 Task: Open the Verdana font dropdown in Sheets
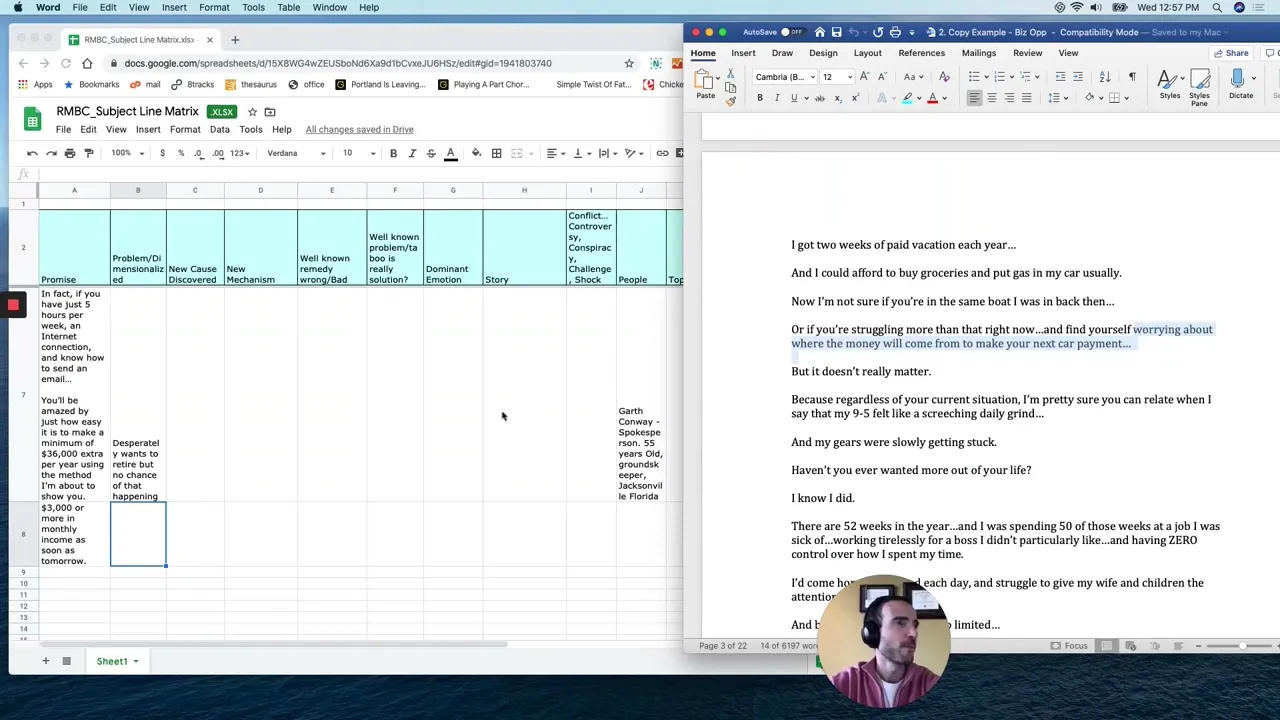(296, 153)
